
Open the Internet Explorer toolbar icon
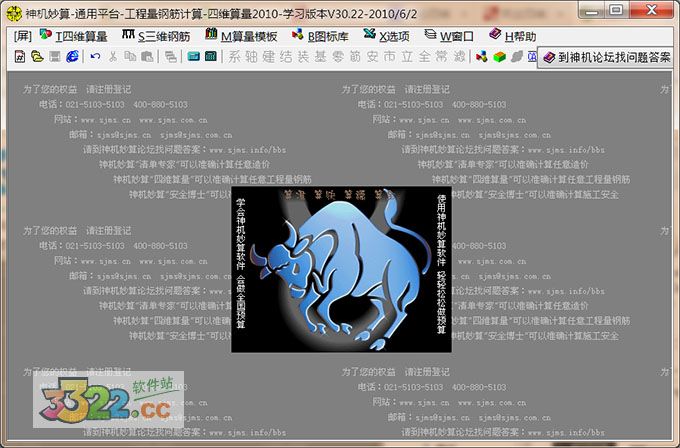click(x=72, y=56)
